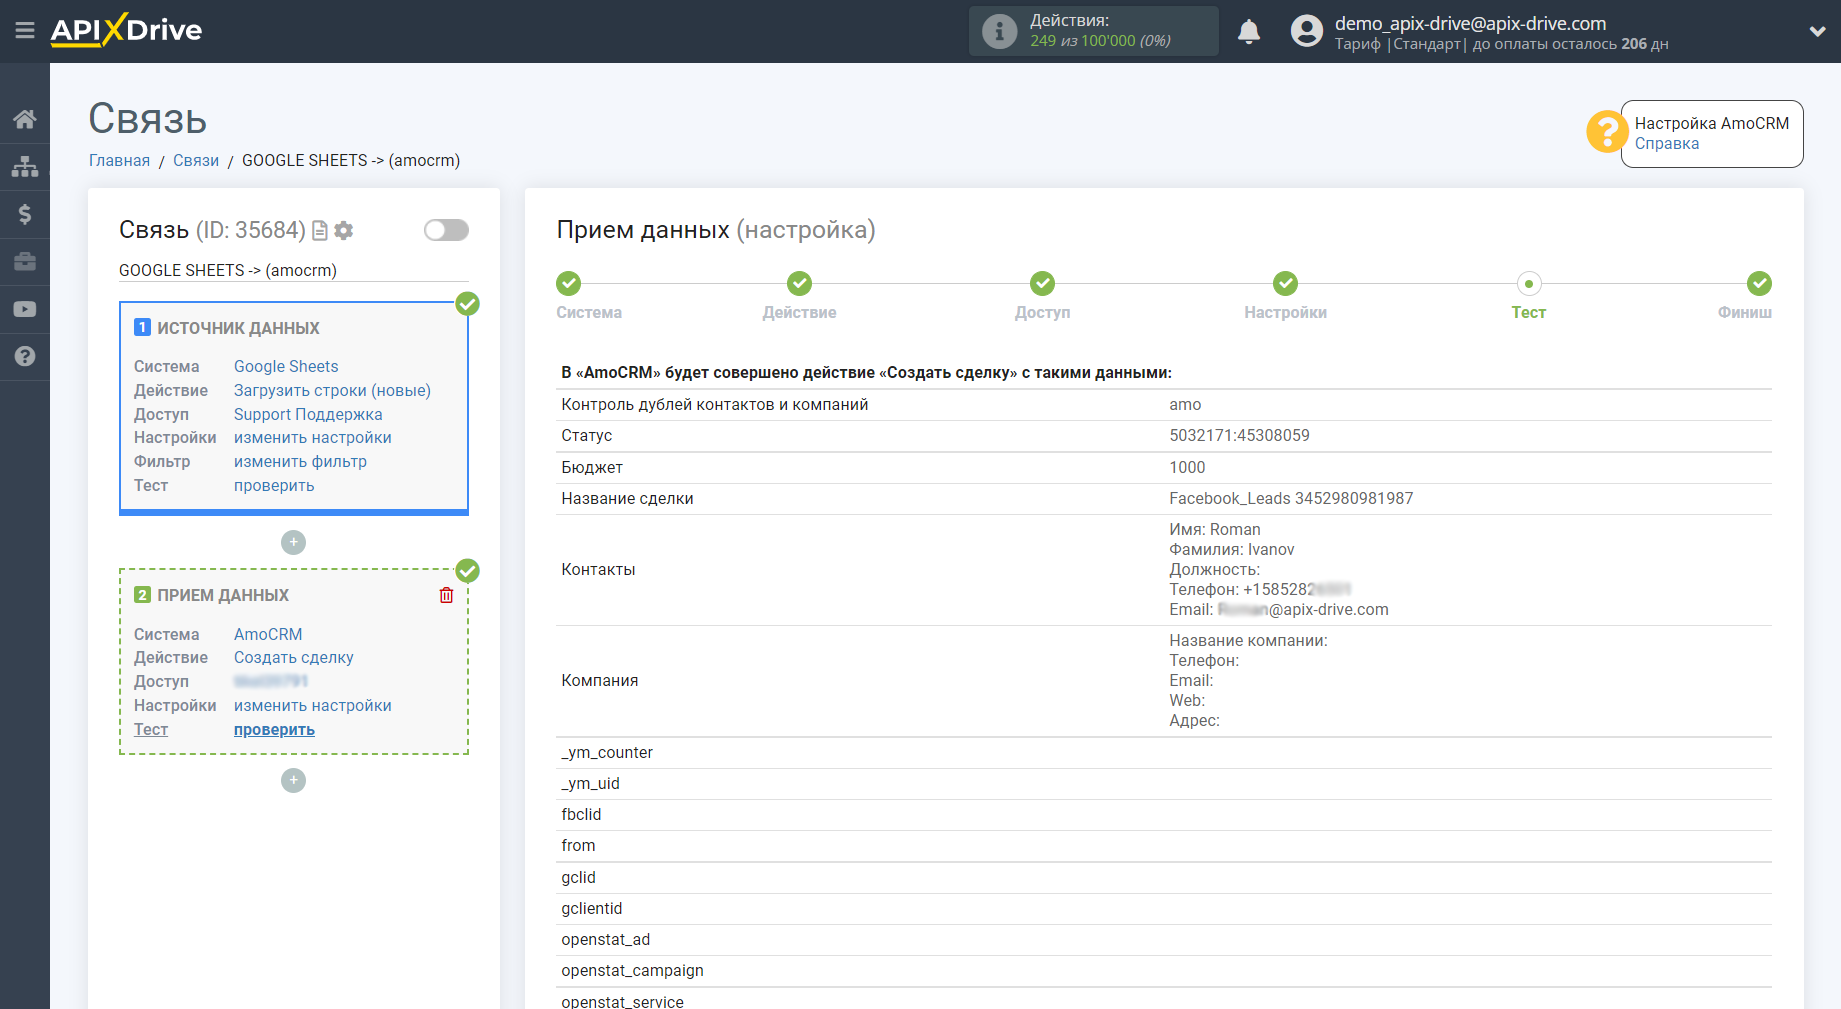Click account email demo_apix-drive@apix-drive.com
1841x1009 pixels.
coord(1470,23)
